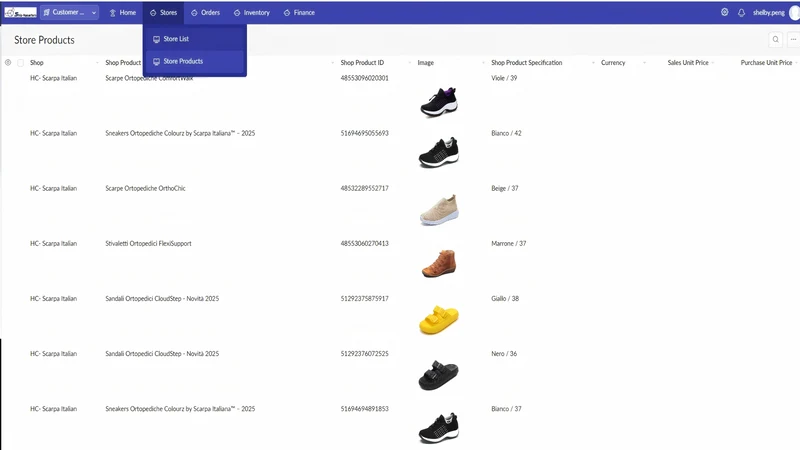Screen dimensions: 800x450
Task: Click the Beige / 37 specification
Action: tap(505, 188)
